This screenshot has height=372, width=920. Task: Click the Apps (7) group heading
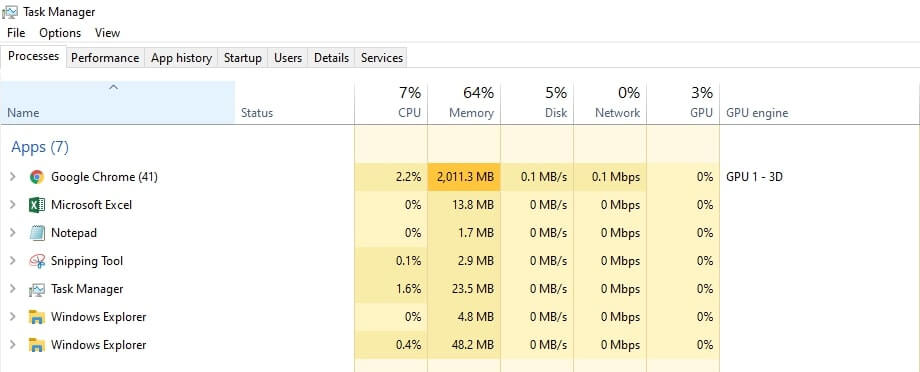click(x=40, y=147)
